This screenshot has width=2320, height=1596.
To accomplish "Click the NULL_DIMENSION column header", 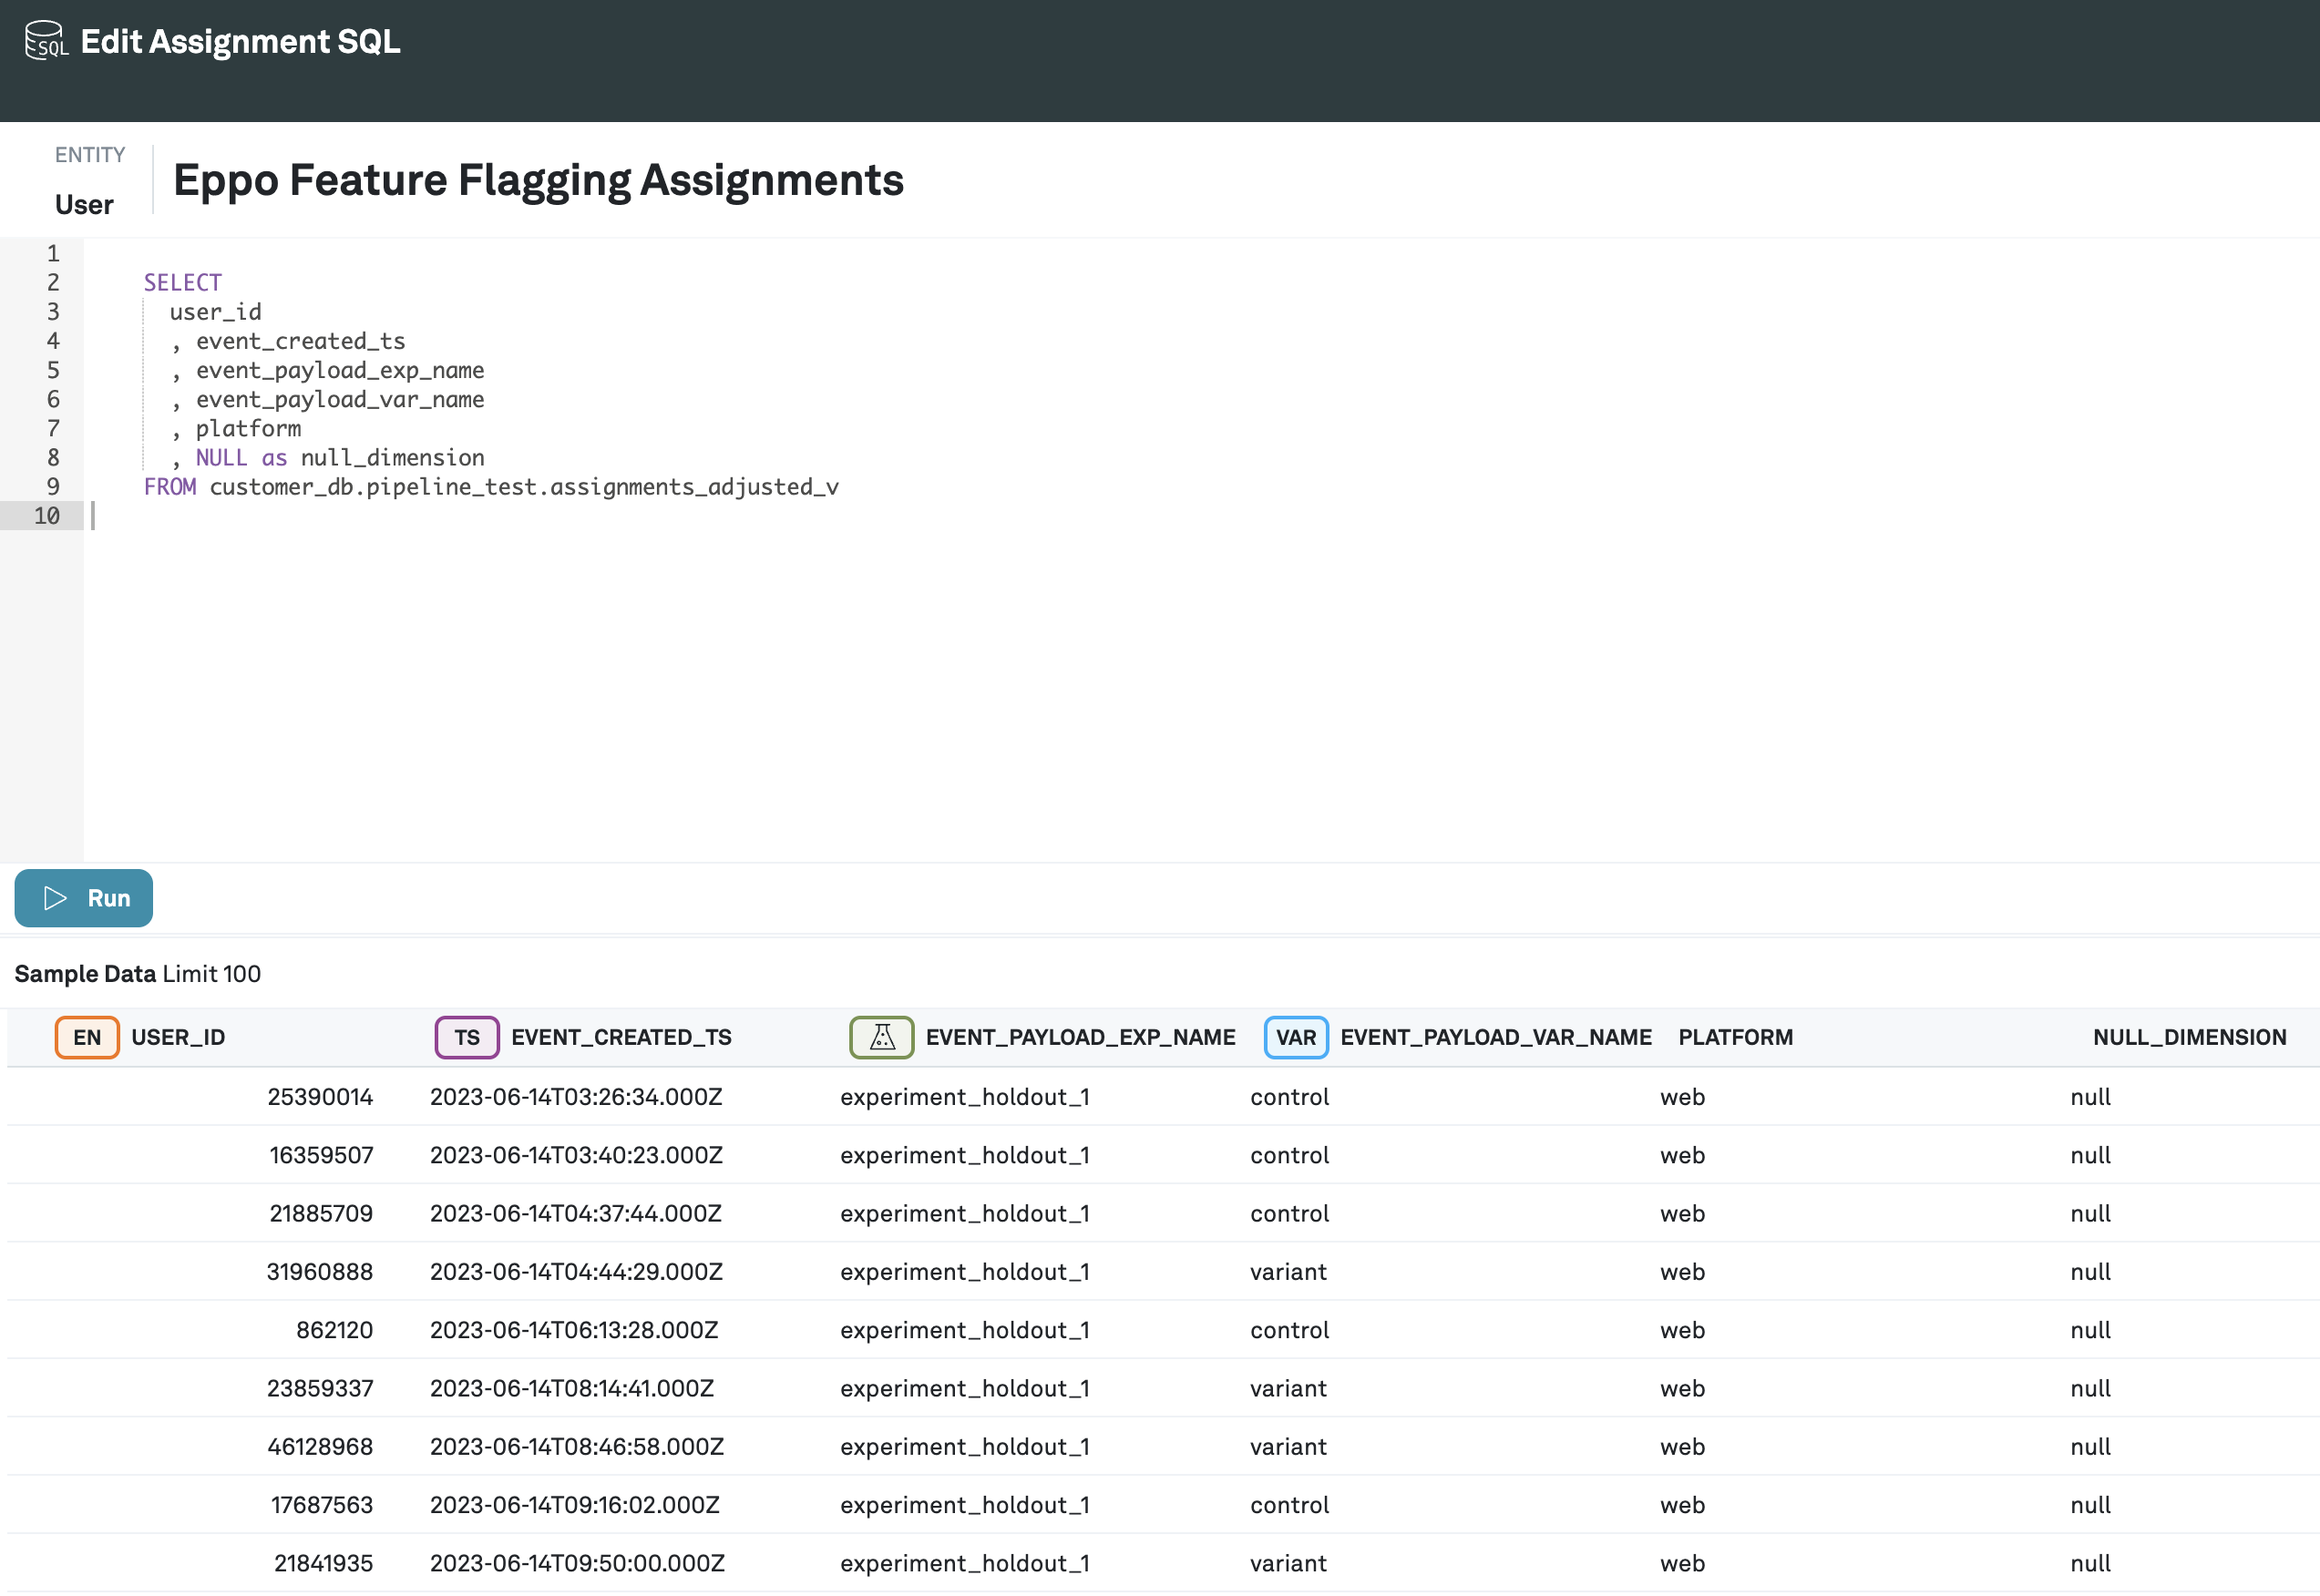I will (2189, 1037).
